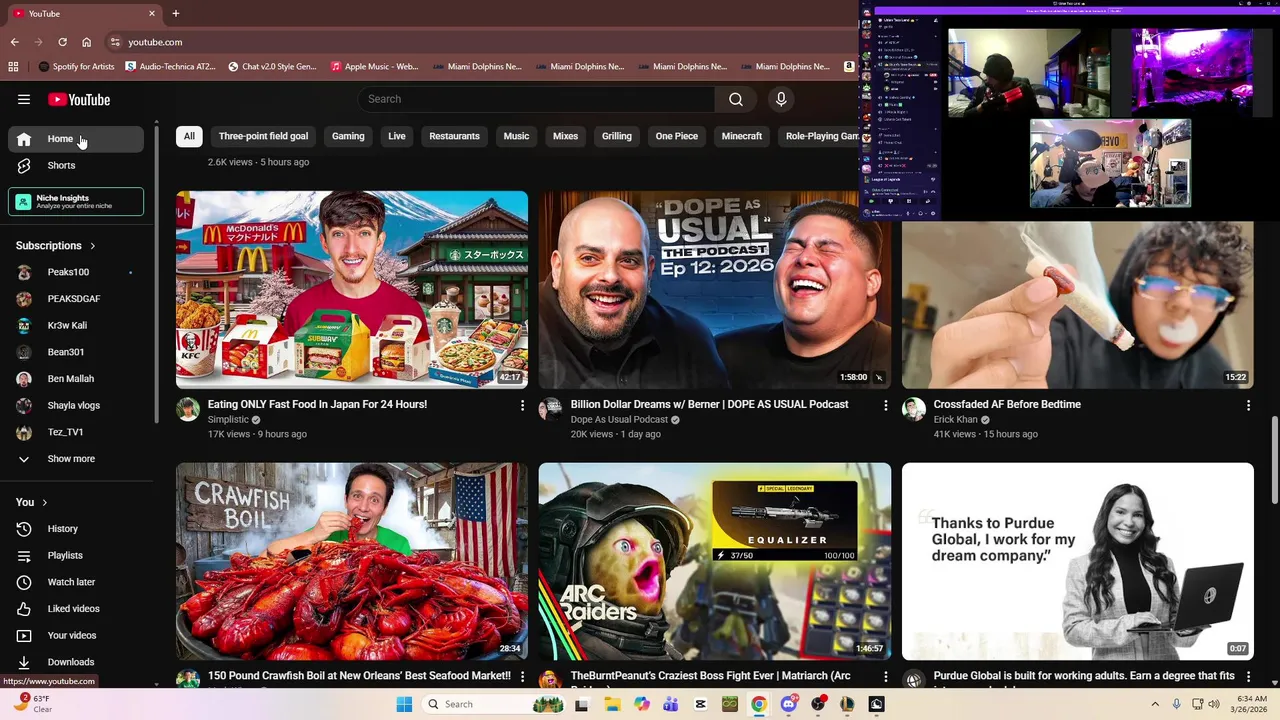
Task: Click Simplistic channel avatar
Action: pos(188,409)
